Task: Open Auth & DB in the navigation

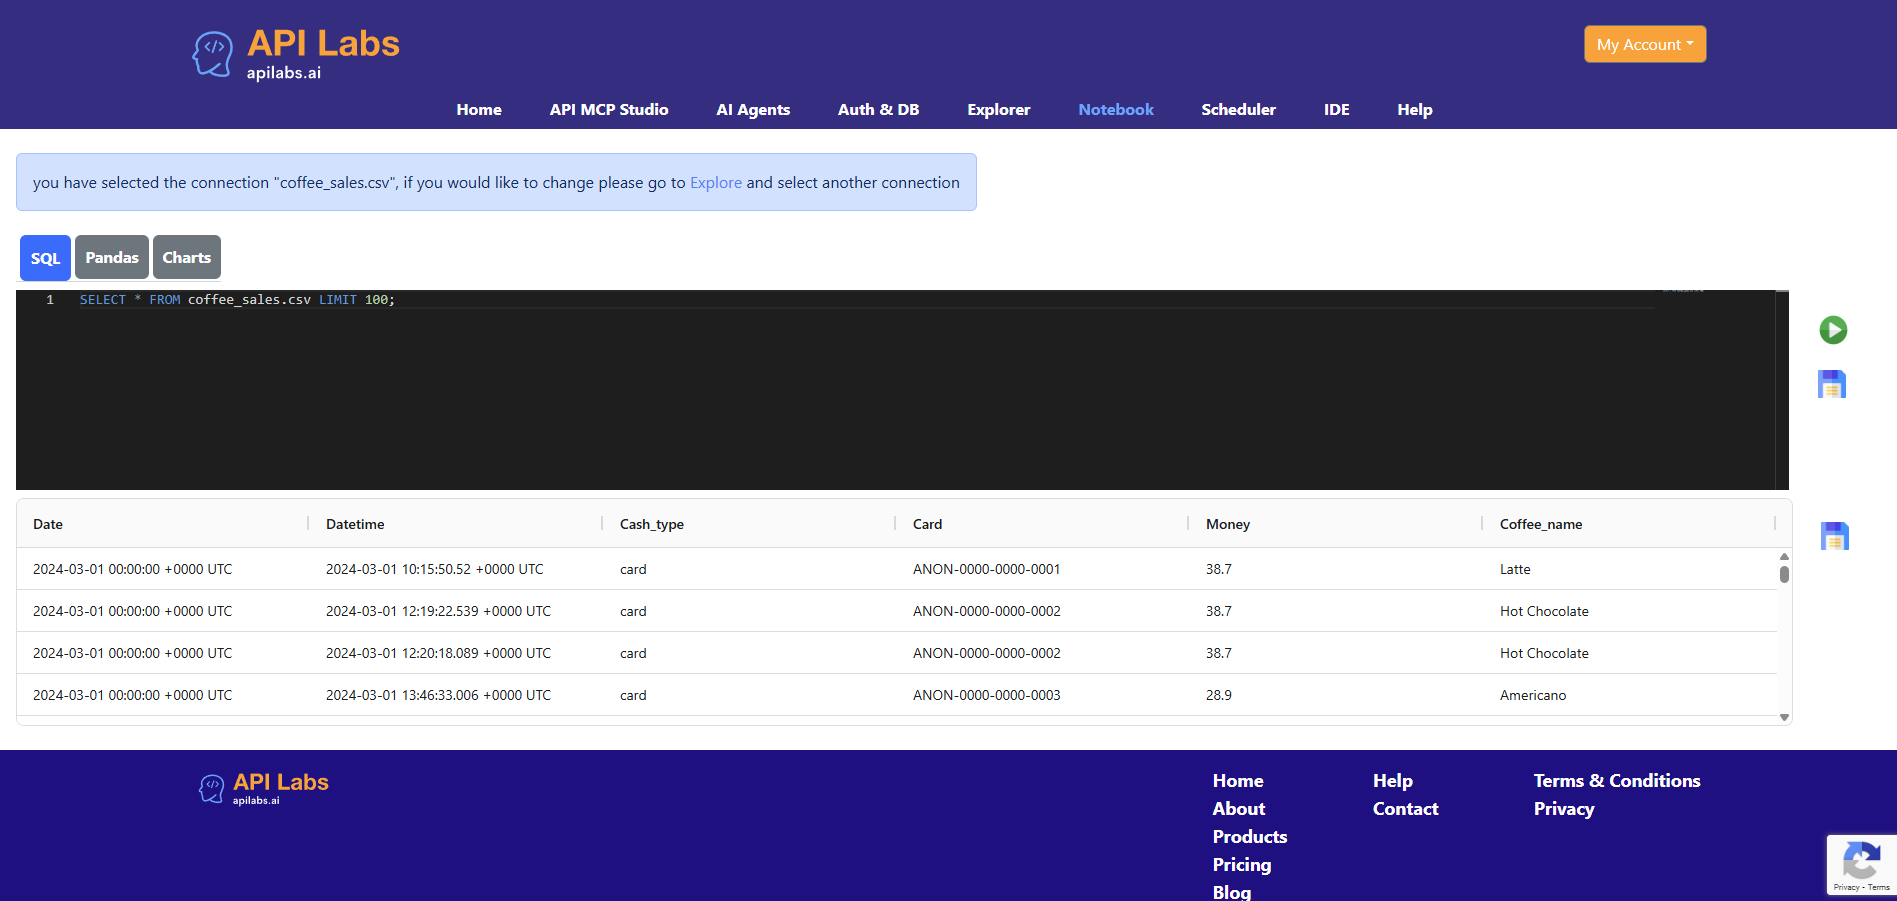Action: (x=878, y=110)
